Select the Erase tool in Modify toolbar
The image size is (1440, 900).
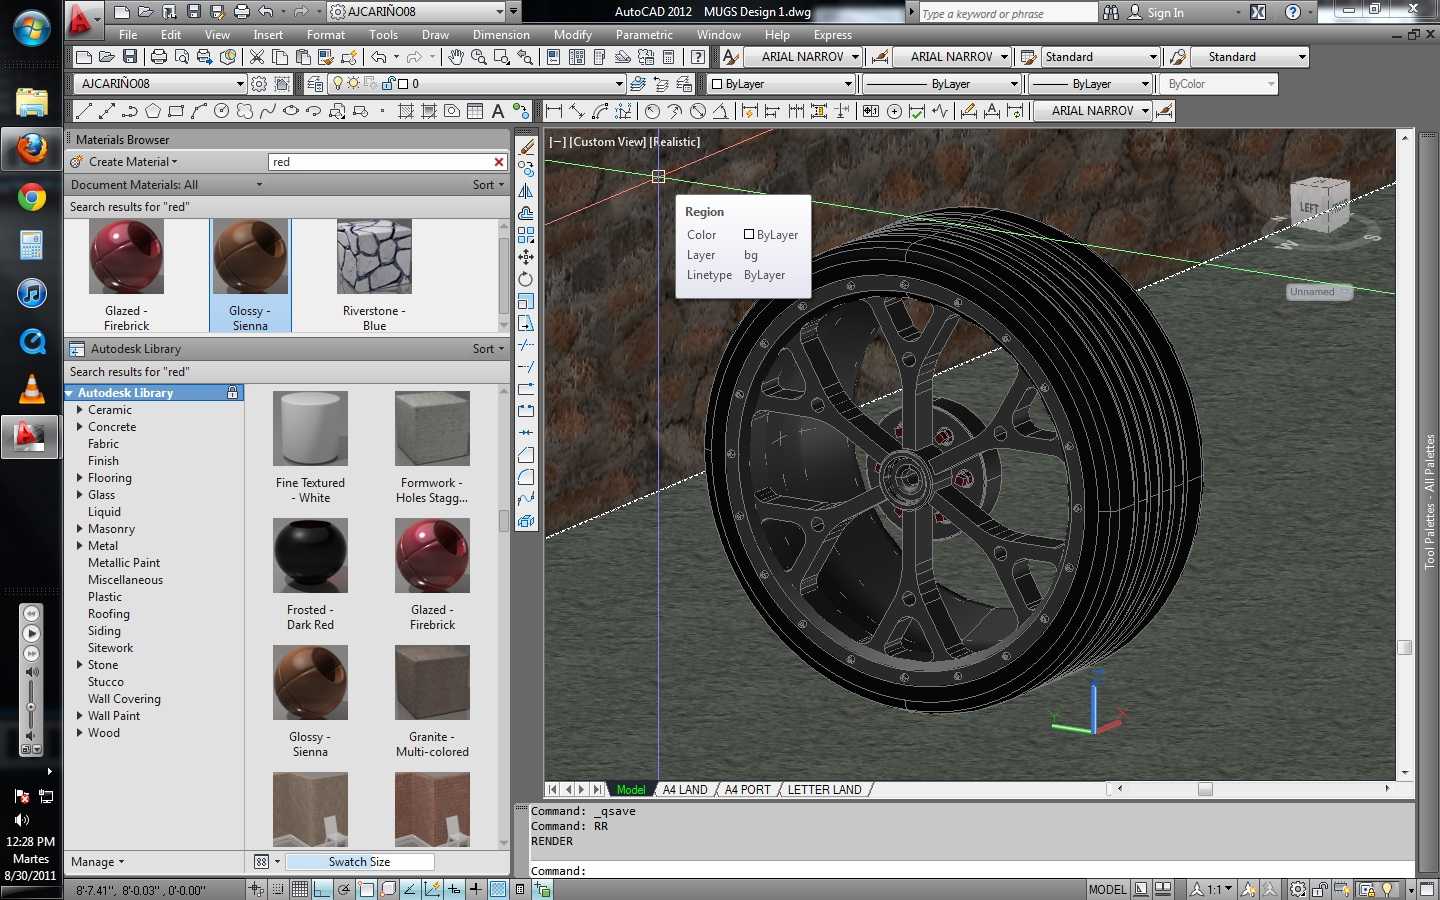click(x=526, y=147)
